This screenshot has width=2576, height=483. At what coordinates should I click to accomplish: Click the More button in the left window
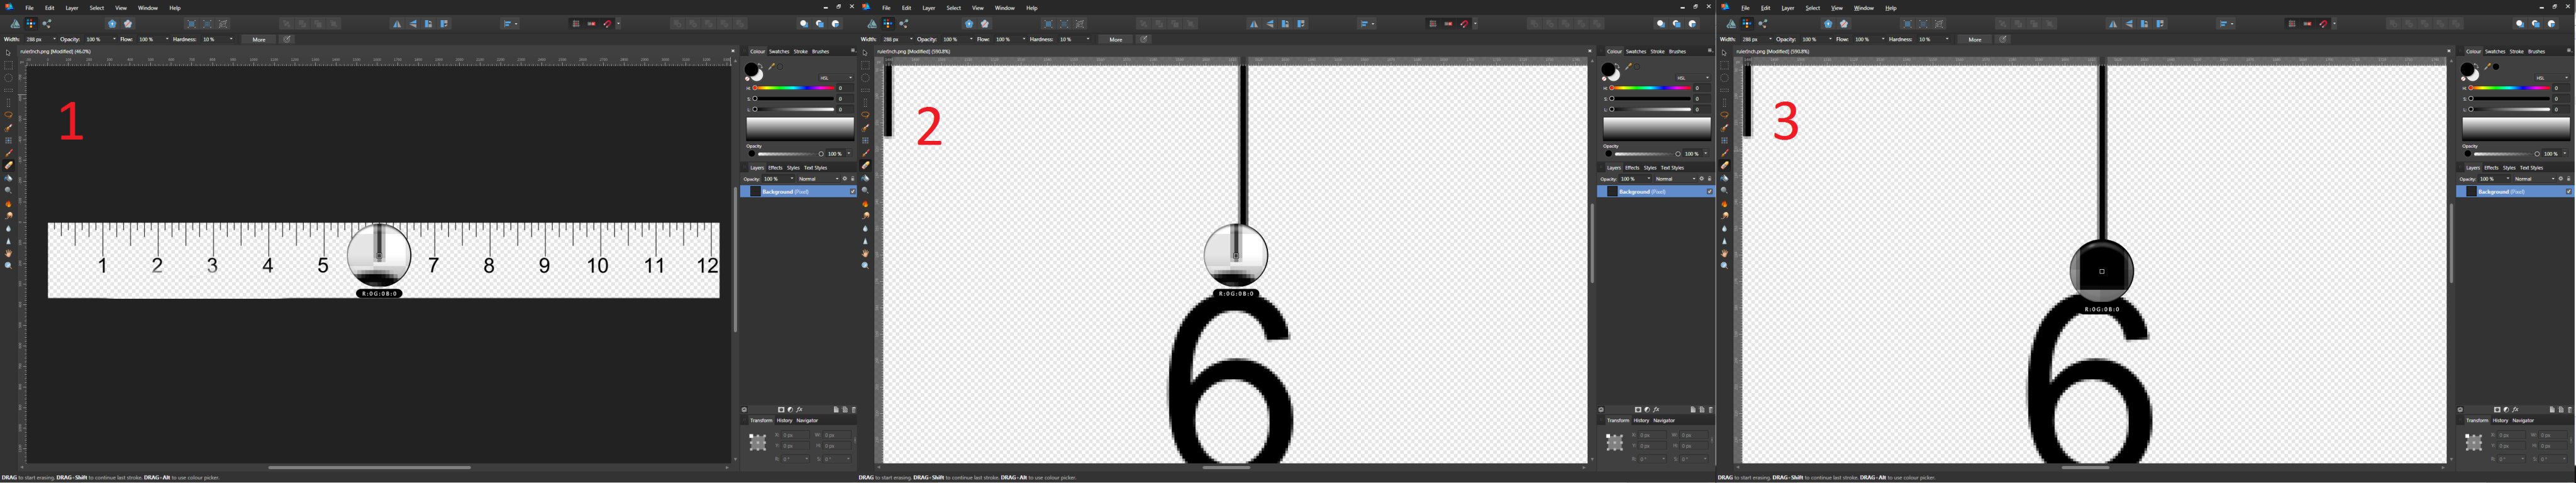(259, 39)
